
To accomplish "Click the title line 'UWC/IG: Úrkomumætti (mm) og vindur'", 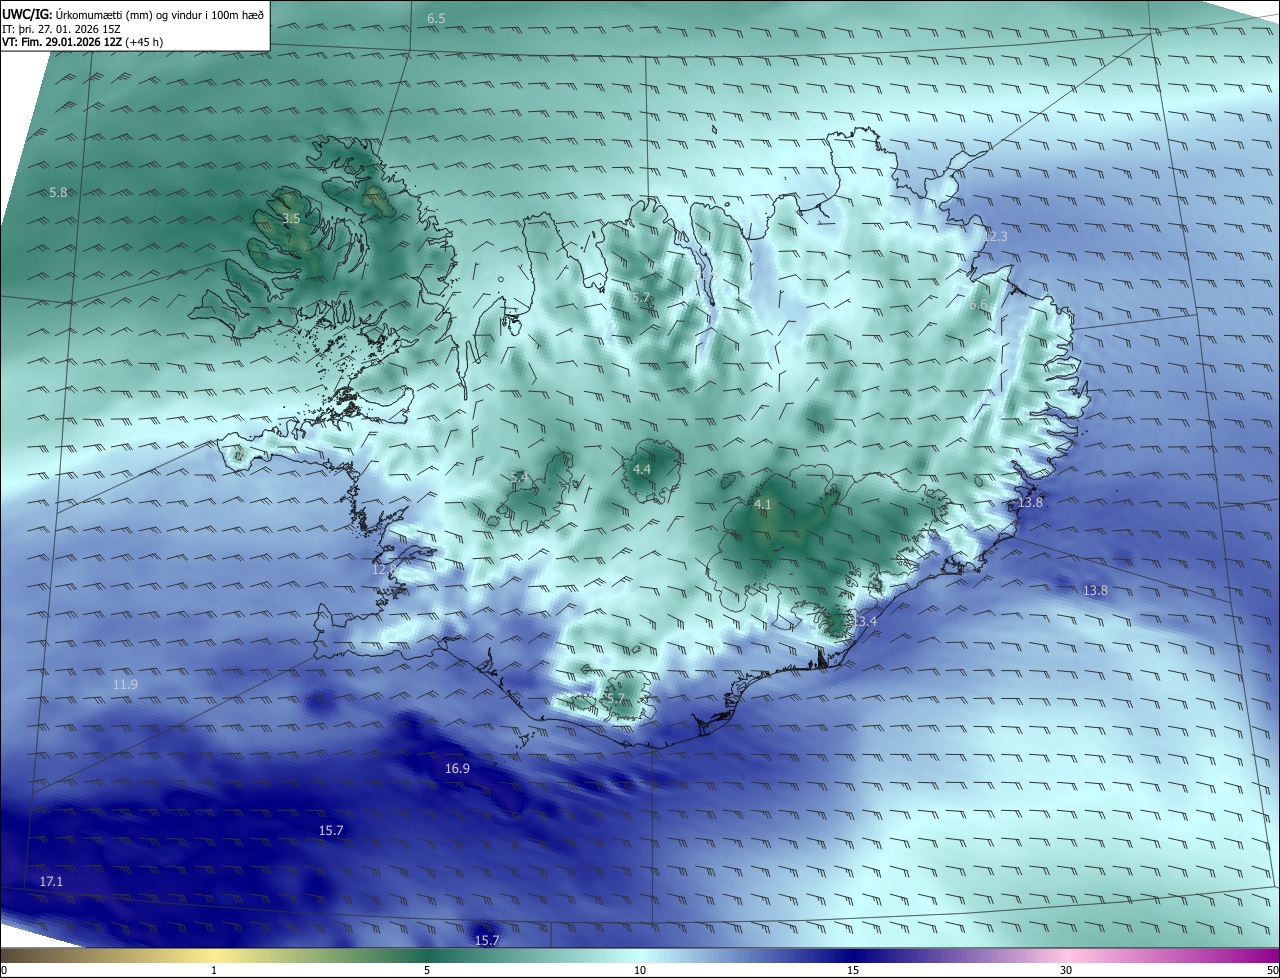I will (134, 15).
